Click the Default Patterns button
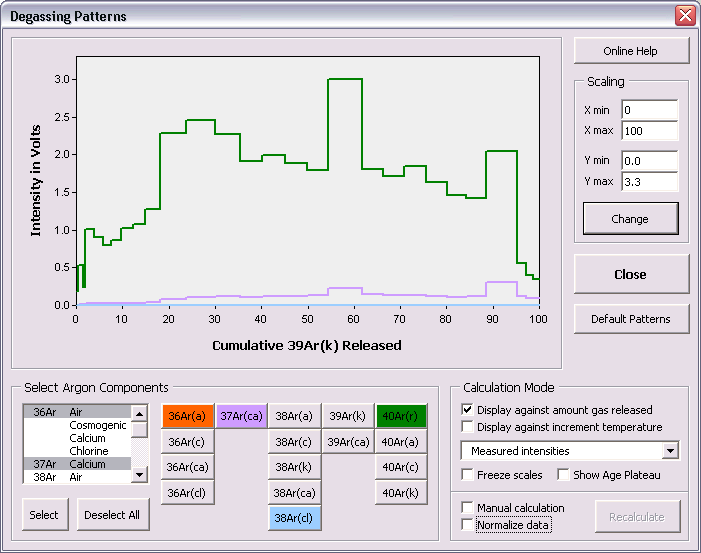Viewport: 701px width, 553px height. point(631,319)
